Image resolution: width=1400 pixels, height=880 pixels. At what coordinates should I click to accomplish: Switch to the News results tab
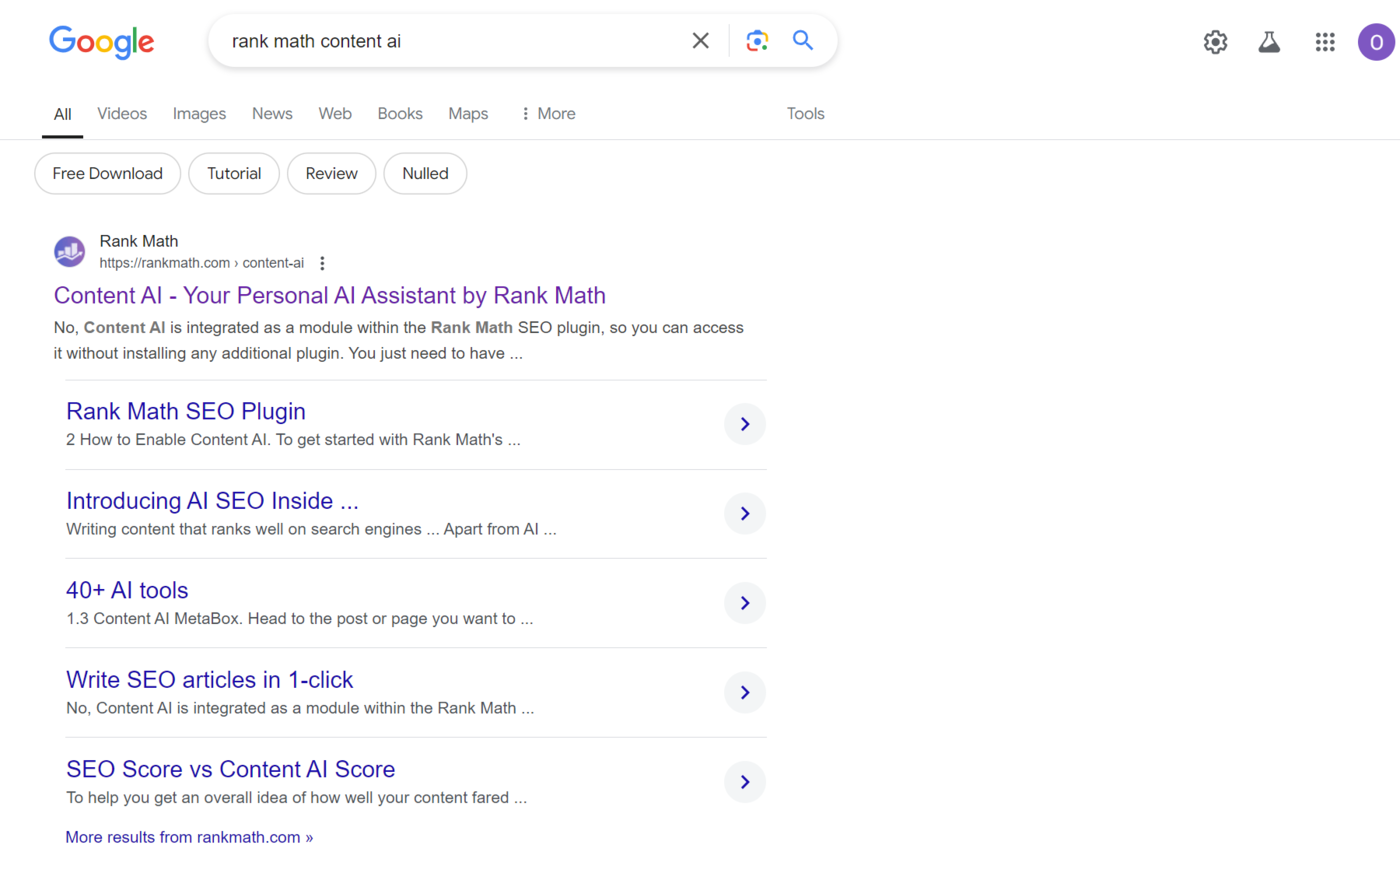coord(272,113)
